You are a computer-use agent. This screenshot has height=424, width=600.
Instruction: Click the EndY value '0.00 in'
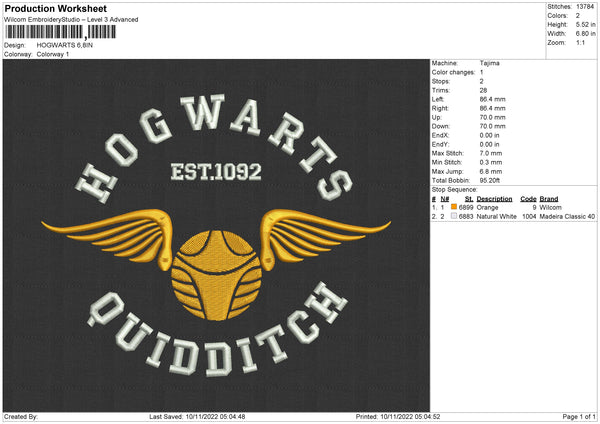point(489,145)
